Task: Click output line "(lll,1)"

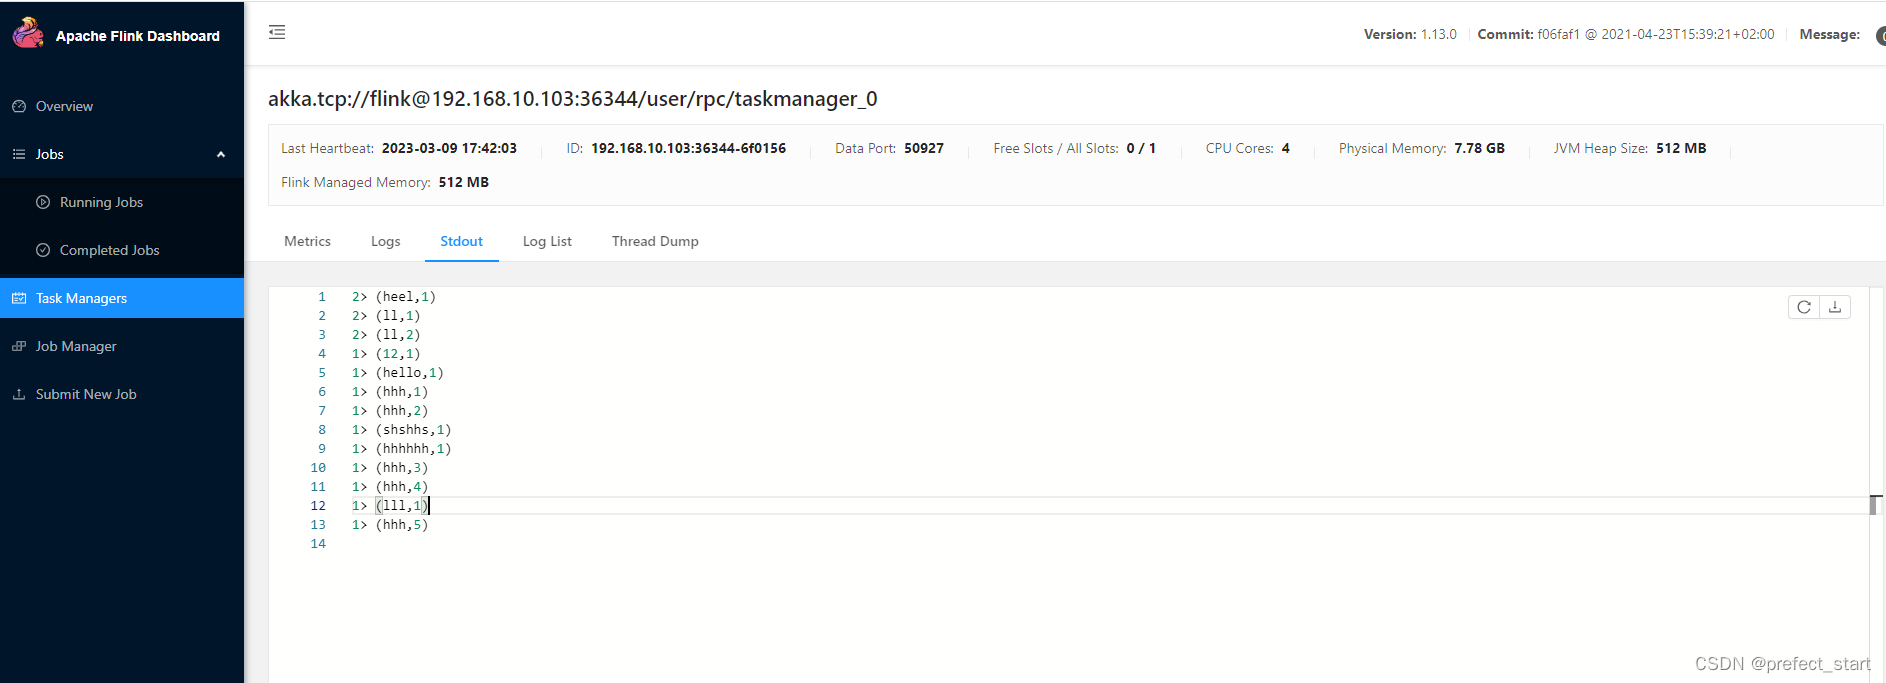Action: click(x=401, y=506)
